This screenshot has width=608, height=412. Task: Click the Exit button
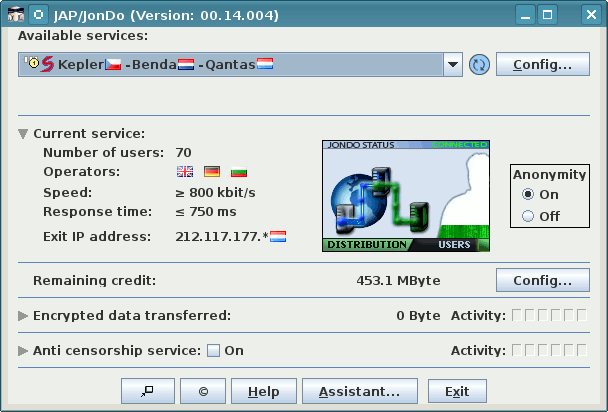[457, 391]
